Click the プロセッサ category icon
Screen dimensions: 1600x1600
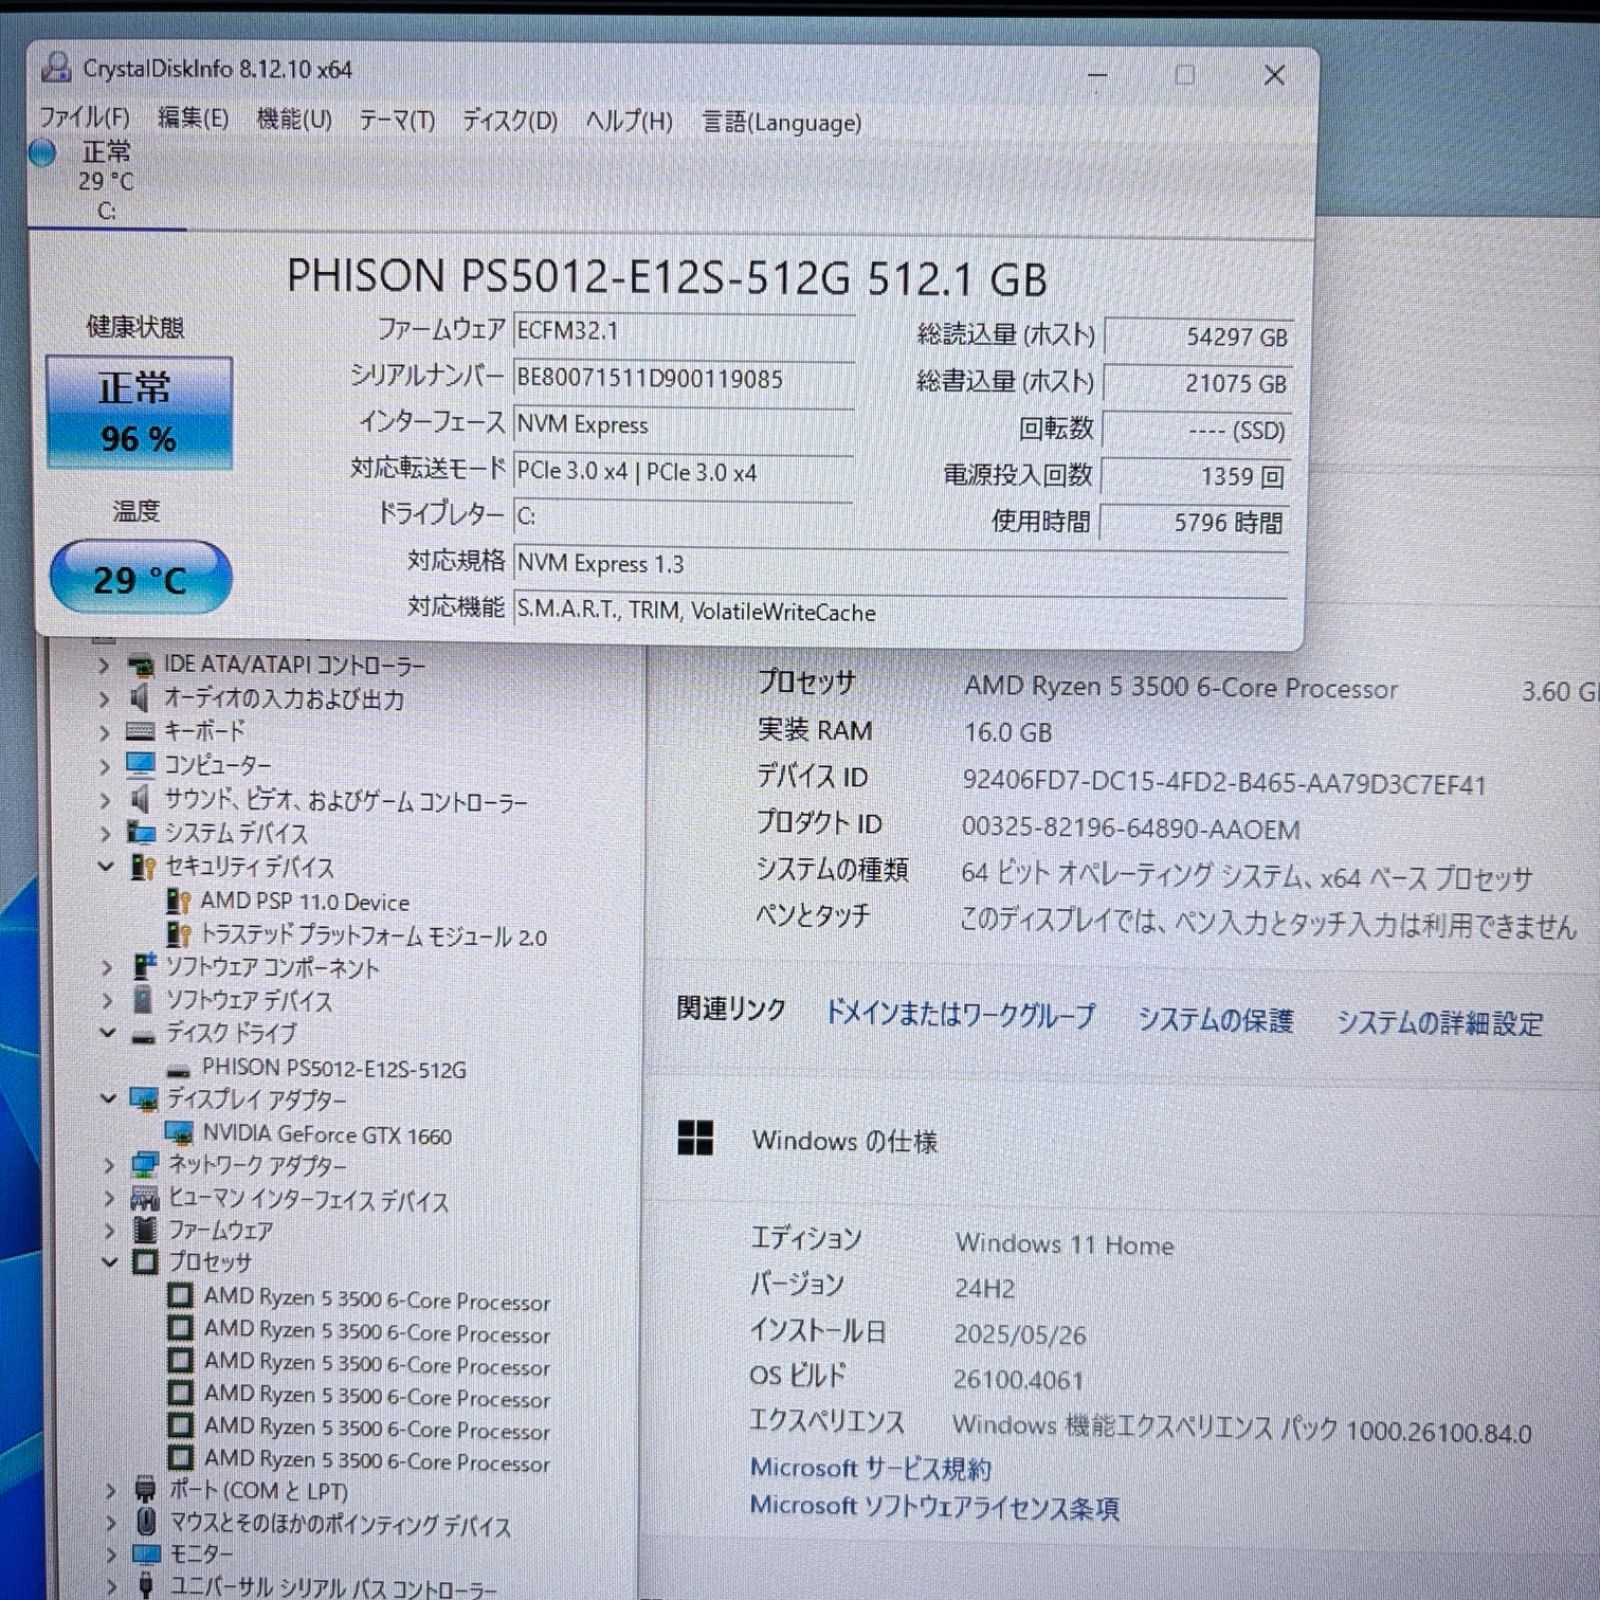coord(146,1262)
